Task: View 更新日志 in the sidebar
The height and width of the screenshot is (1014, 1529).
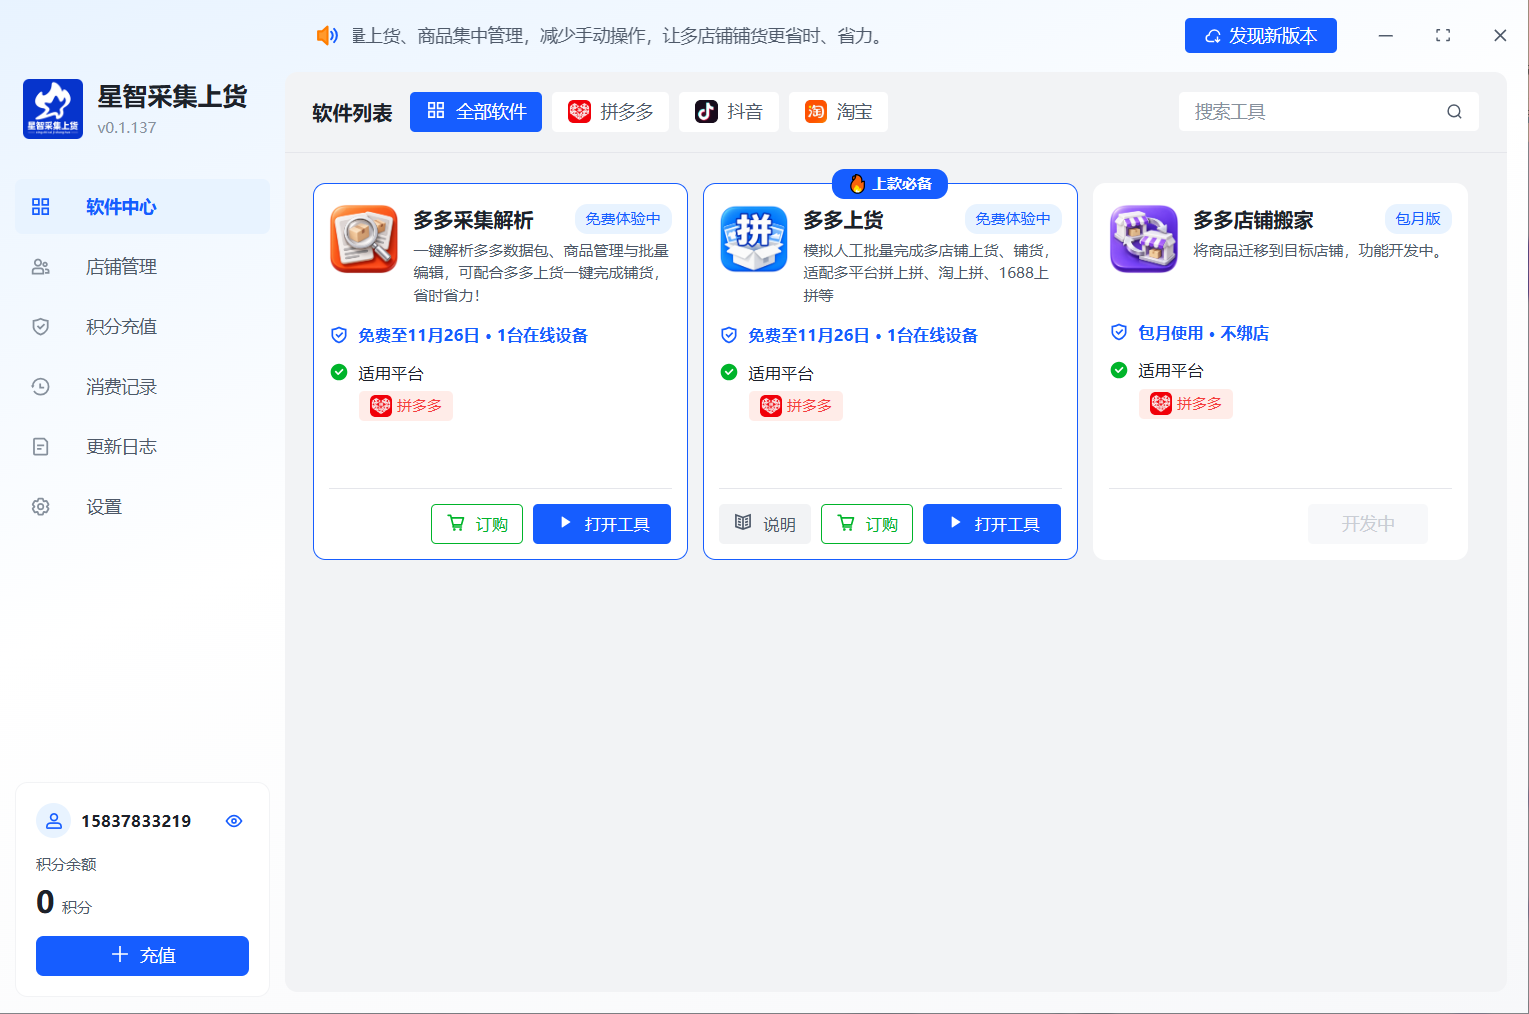Action: click(142, 447)
